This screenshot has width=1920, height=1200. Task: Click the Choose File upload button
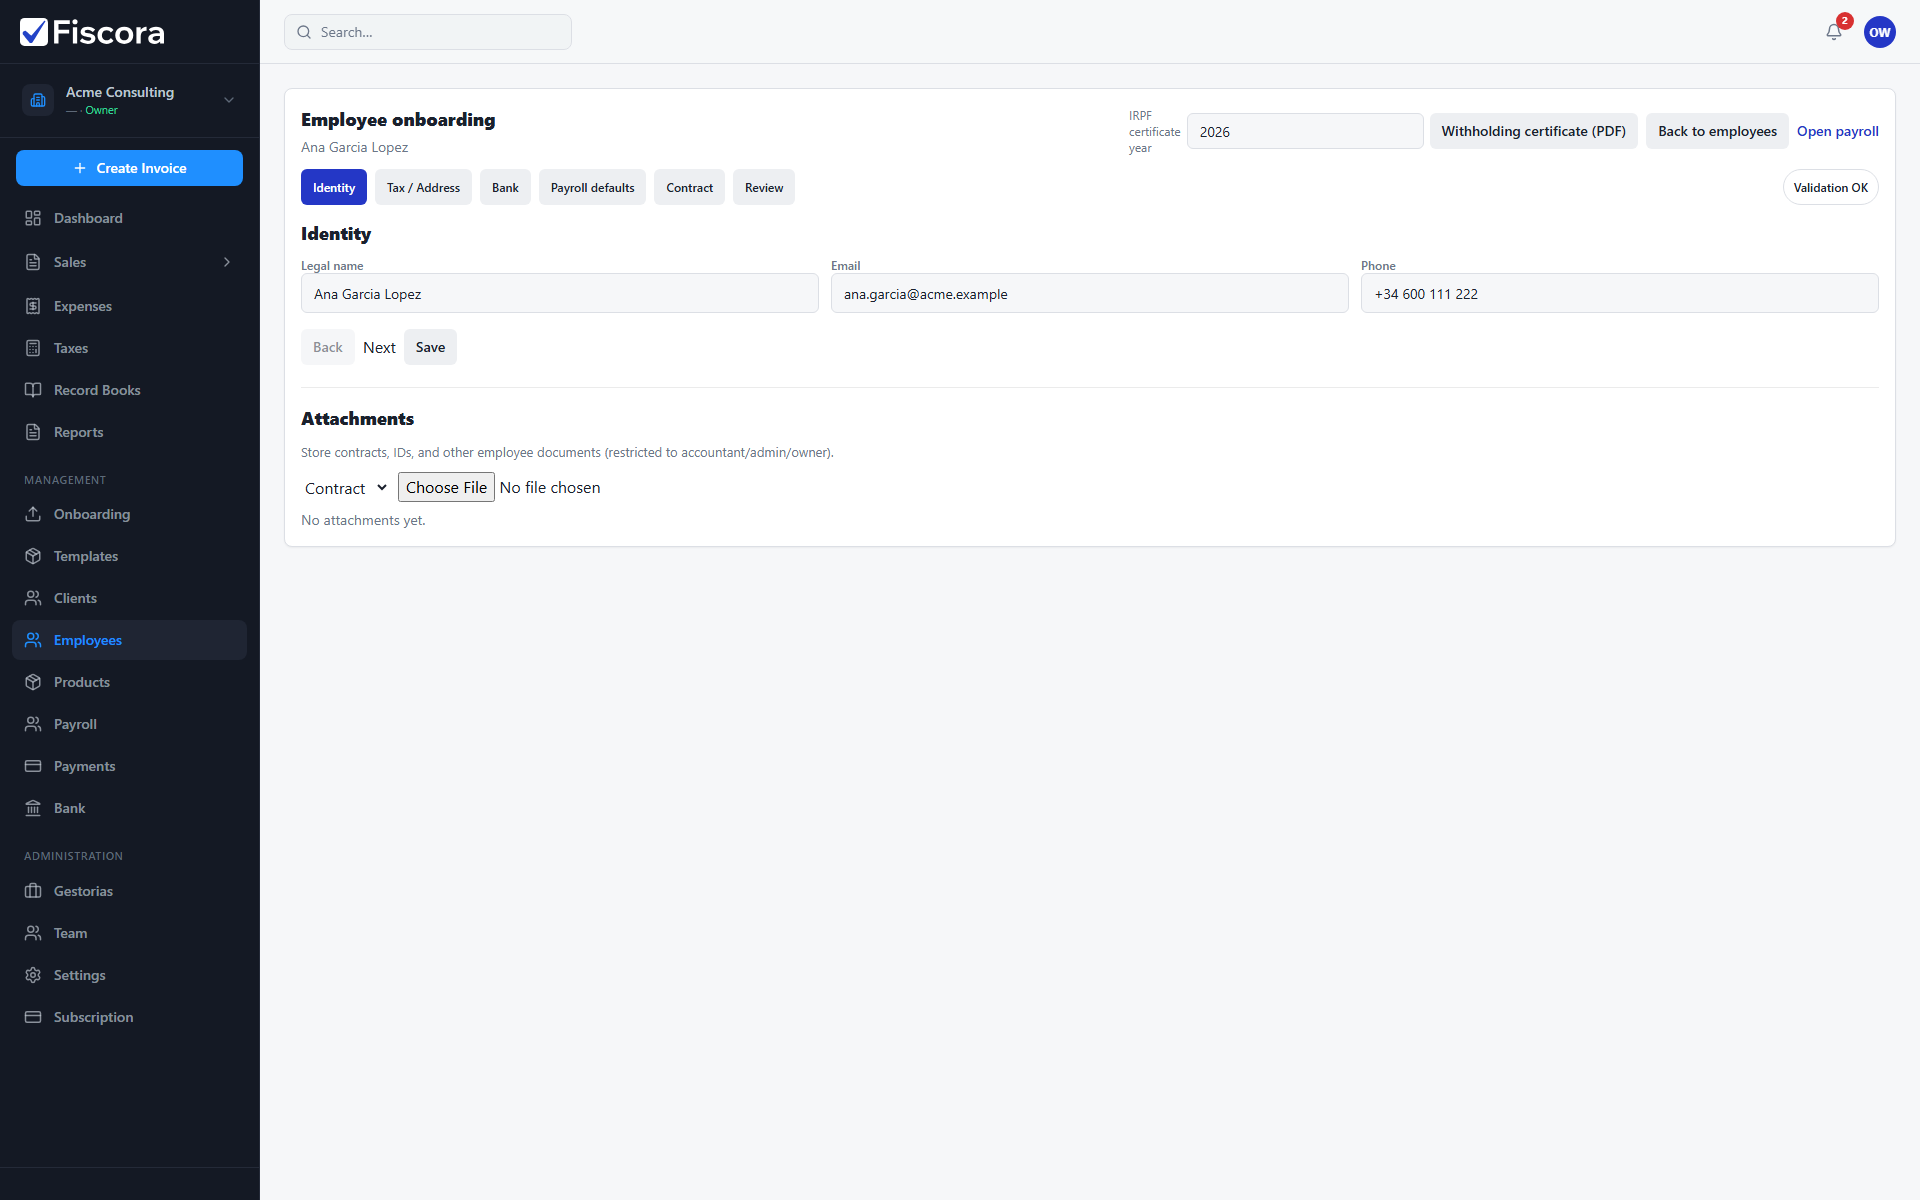tap(446, 487)
